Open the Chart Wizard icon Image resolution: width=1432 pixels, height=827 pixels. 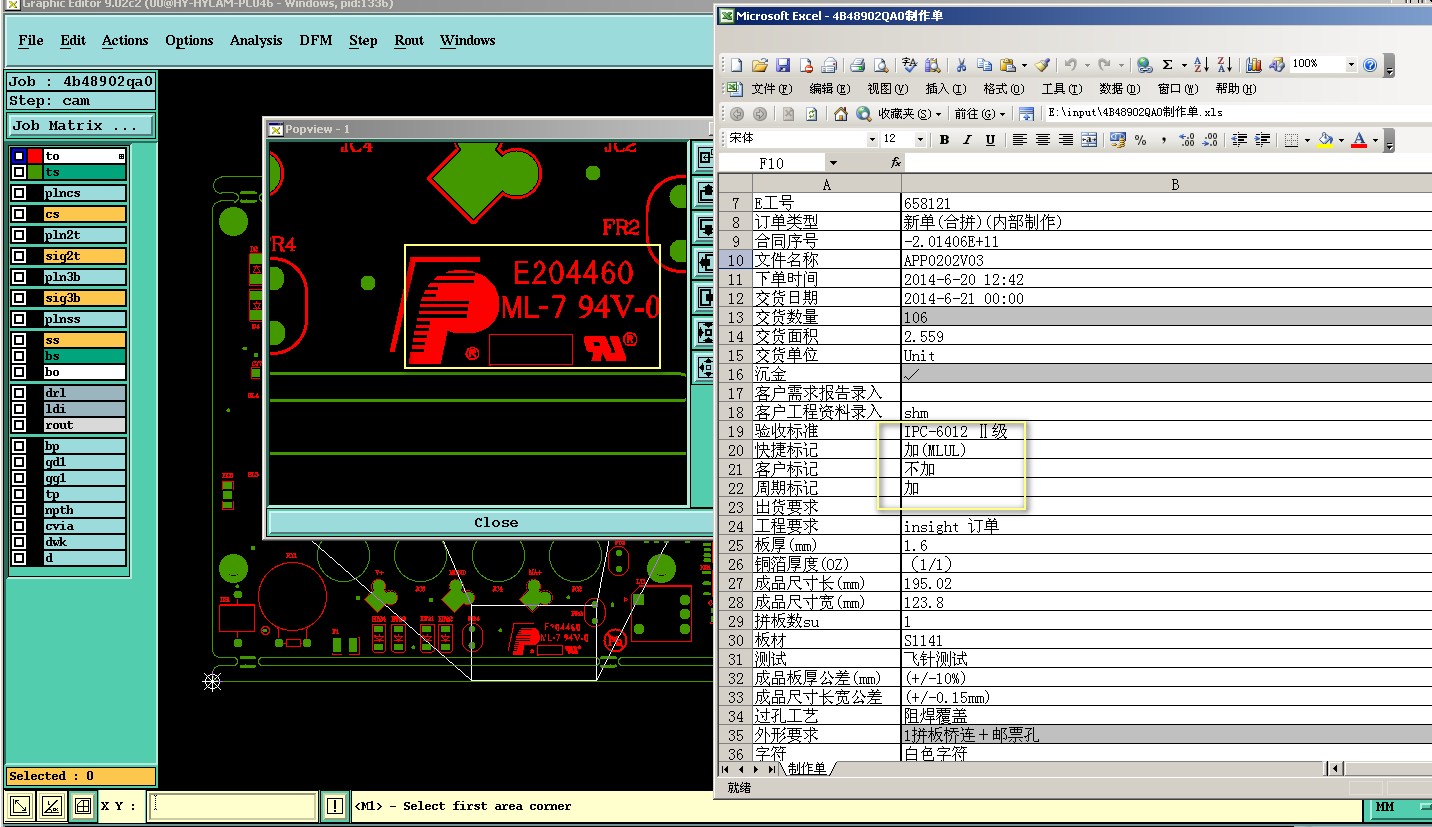pos(1253,65)
